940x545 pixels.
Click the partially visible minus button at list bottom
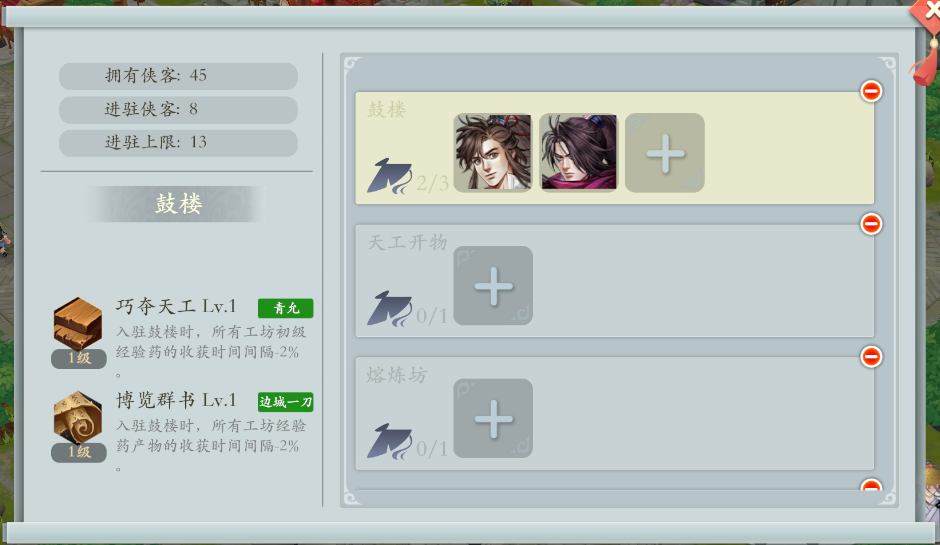click(871, 484)
